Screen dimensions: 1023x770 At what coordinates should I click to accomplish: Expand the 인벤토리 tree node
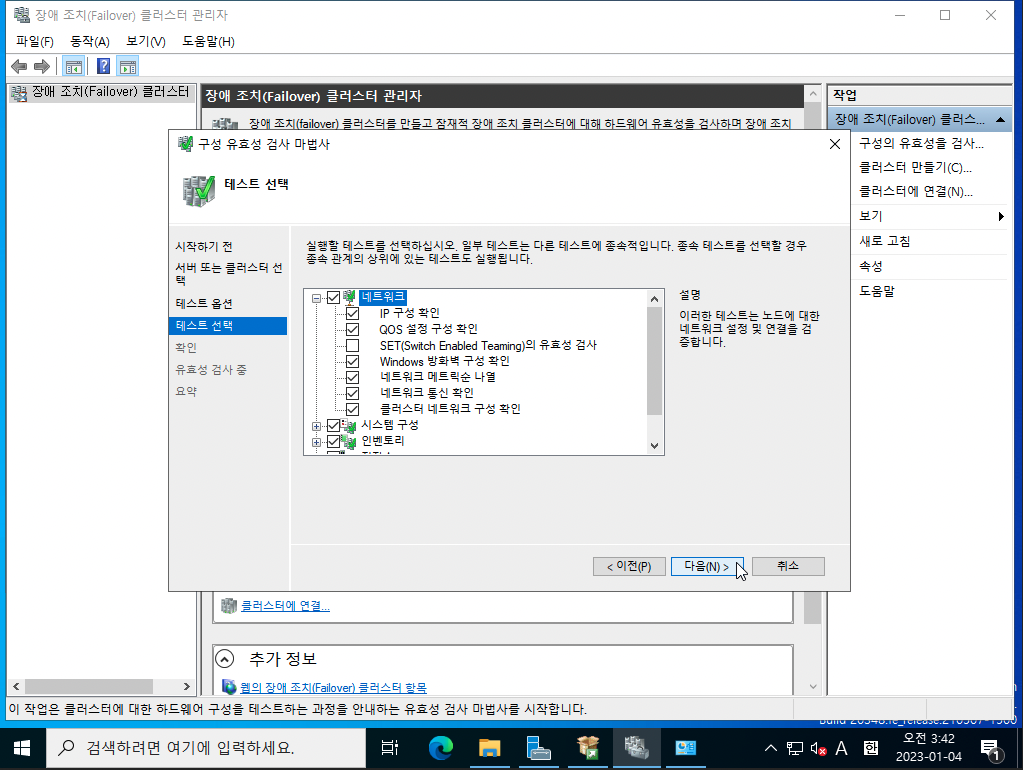click(316, 442)
